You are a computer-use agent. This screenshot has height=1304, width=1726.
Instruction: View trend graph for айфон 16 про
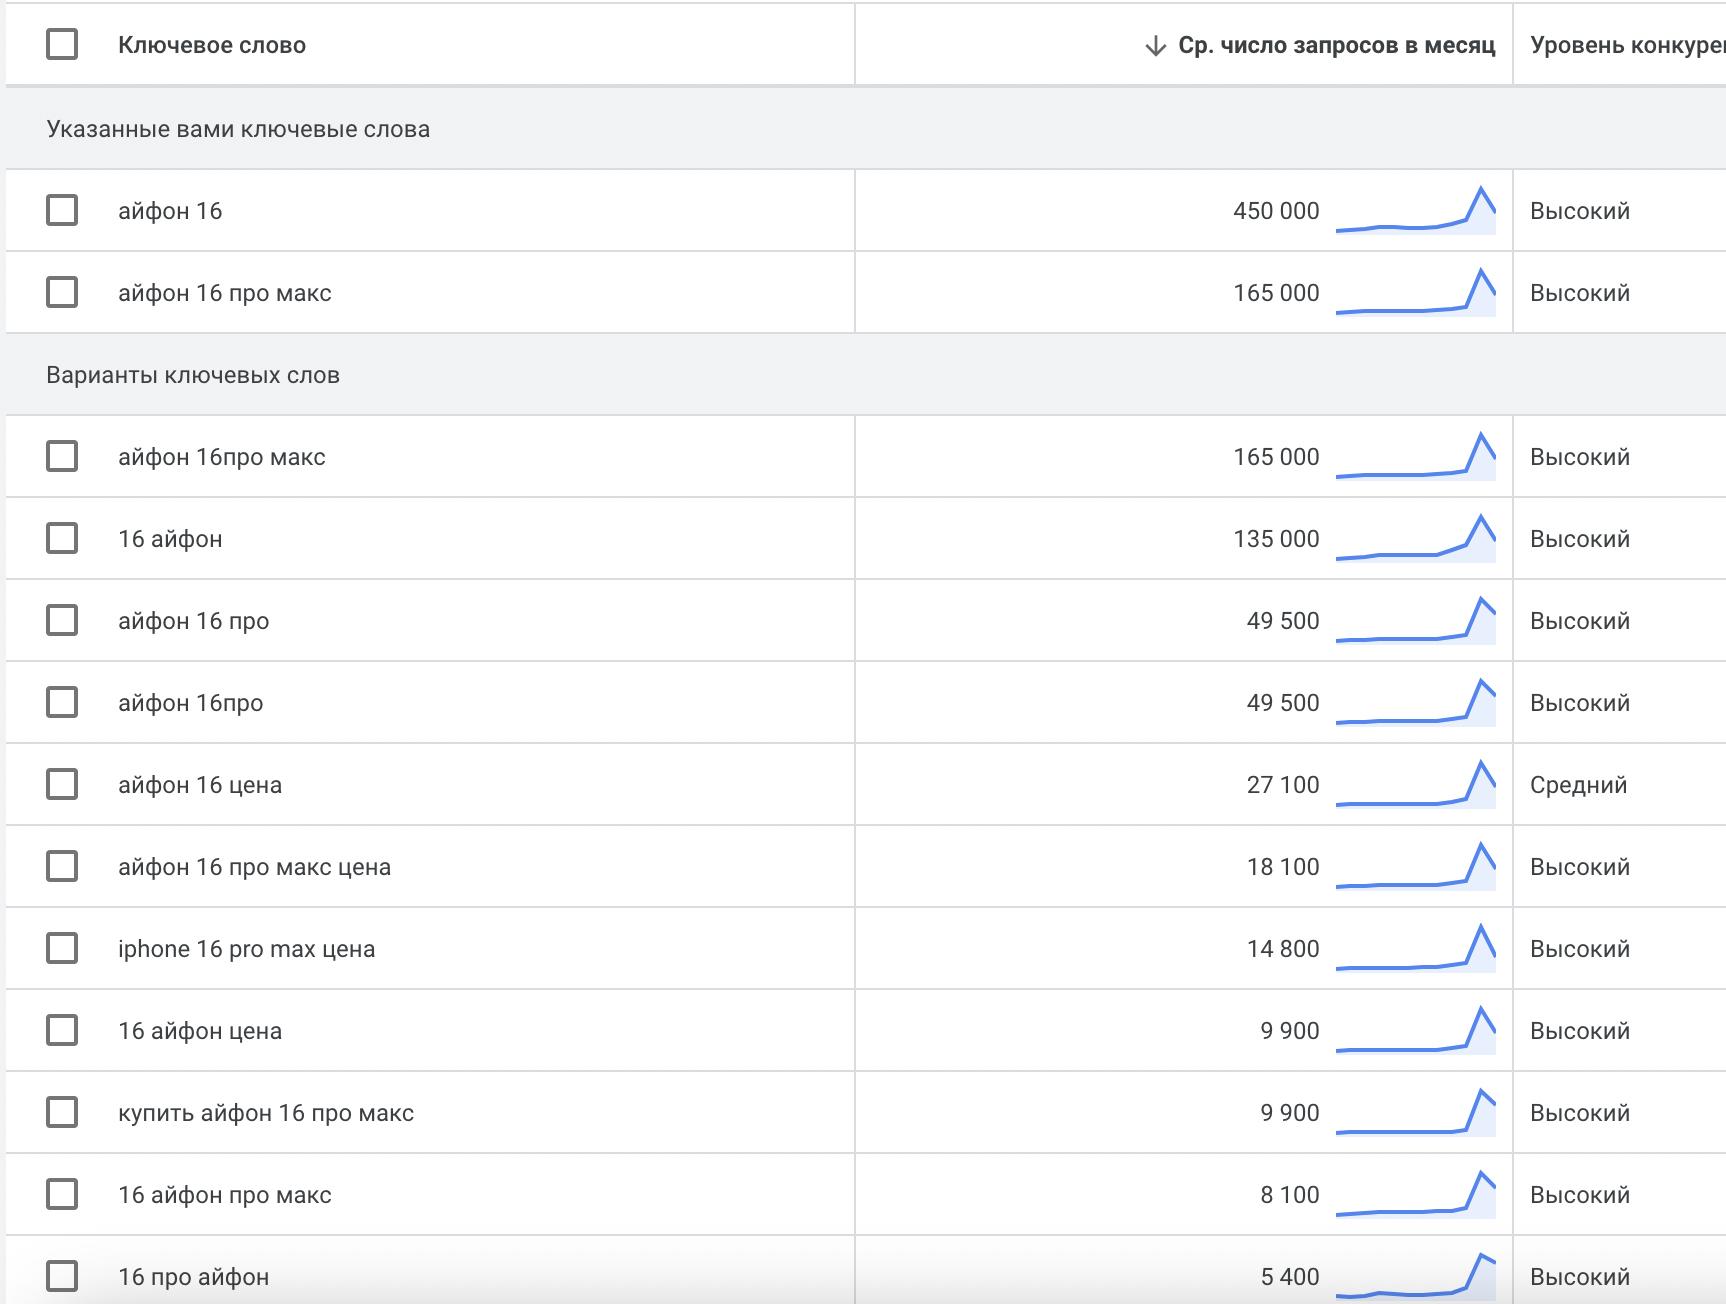1416,620
